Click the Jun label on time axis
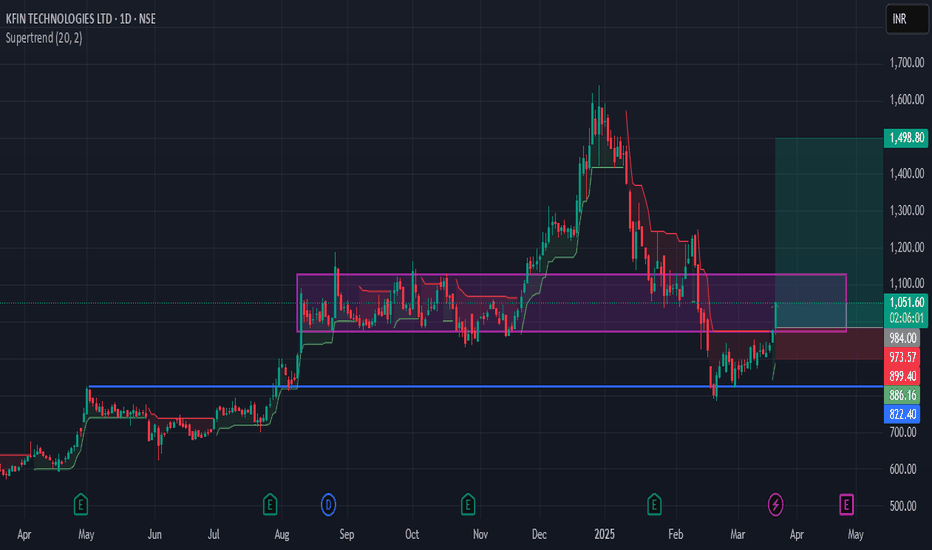932x550 pixels. click(155, 535)
